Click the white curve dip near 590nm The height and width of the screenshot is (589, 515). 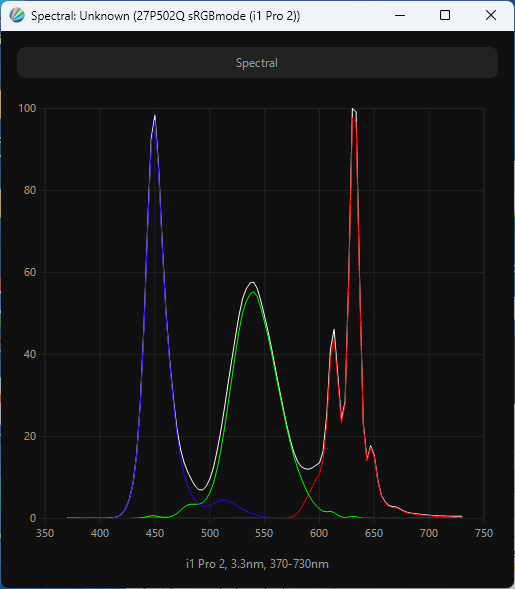click(x=308, y=469)
